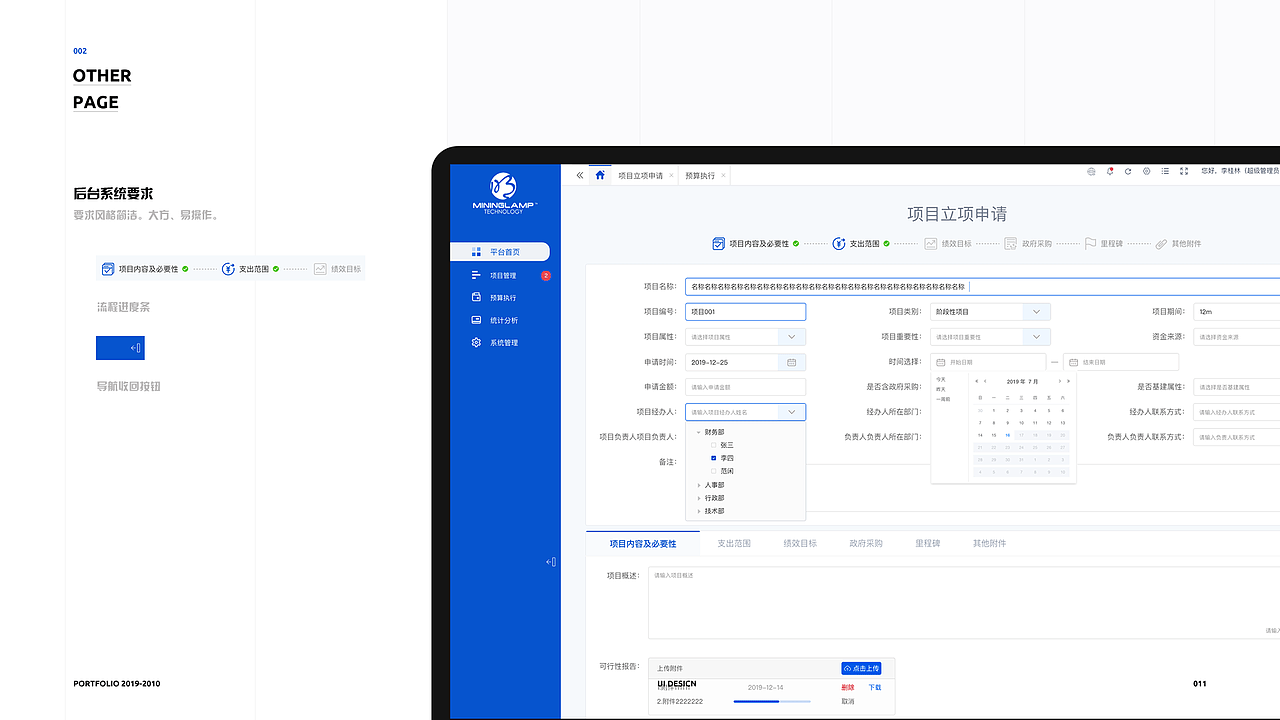Open 项目管理 in the sidebar
Image resolution: width=1280 pixels, height=720 pixels.
505,275
